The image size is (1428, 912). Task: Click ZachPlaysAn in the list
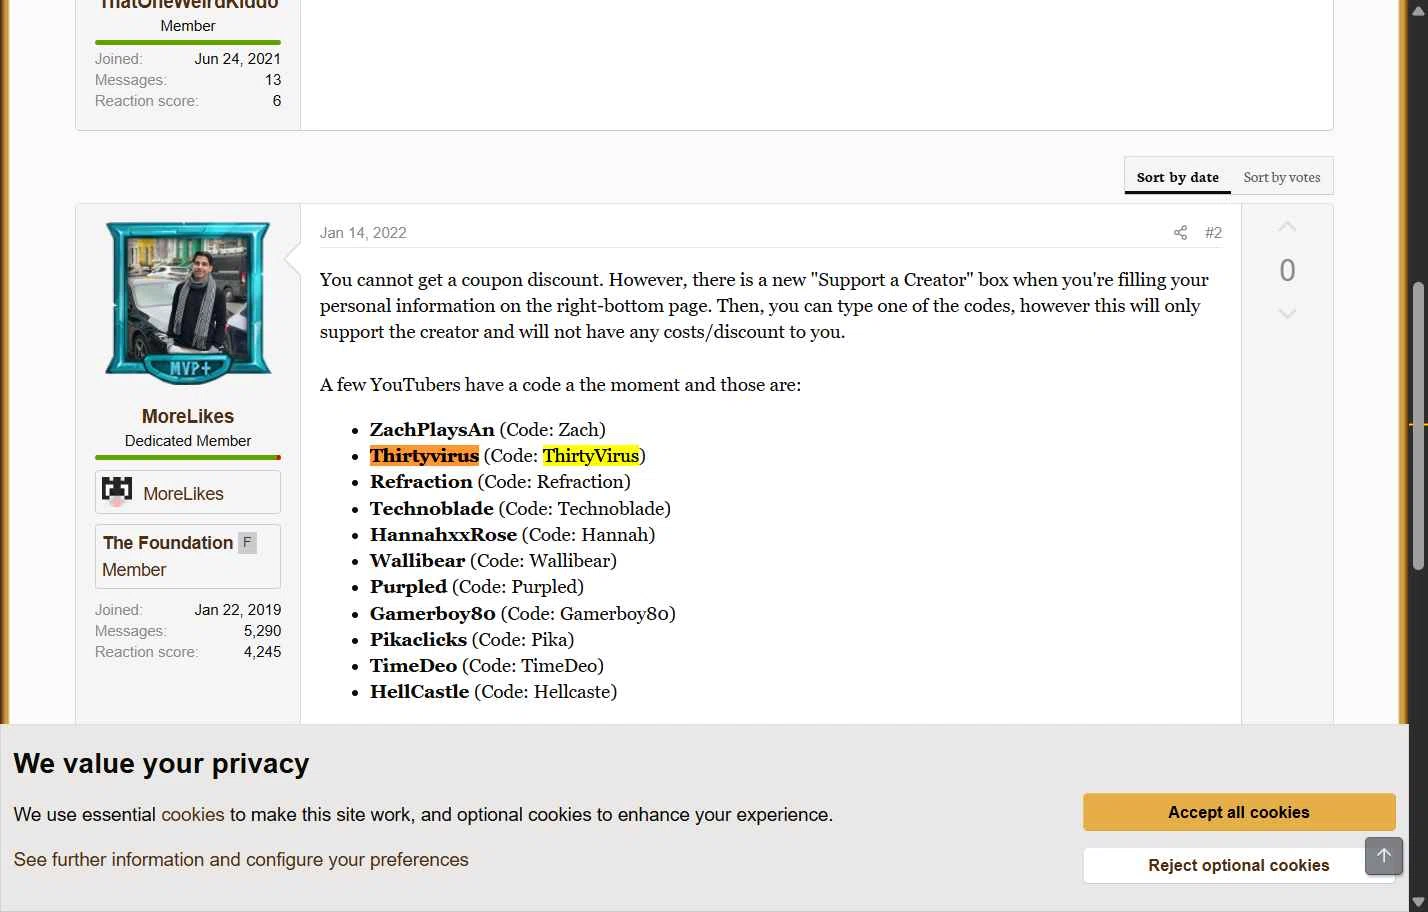pos(432,430)
